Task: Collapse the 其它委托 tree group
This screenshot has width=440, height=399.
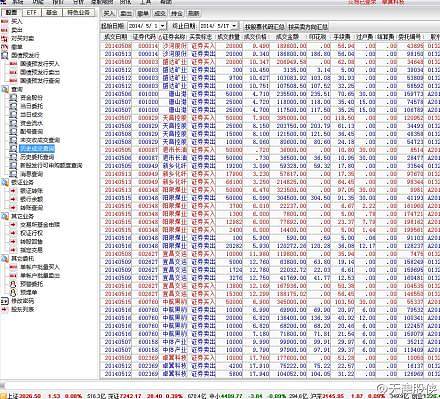Action: tap(5, 258)
